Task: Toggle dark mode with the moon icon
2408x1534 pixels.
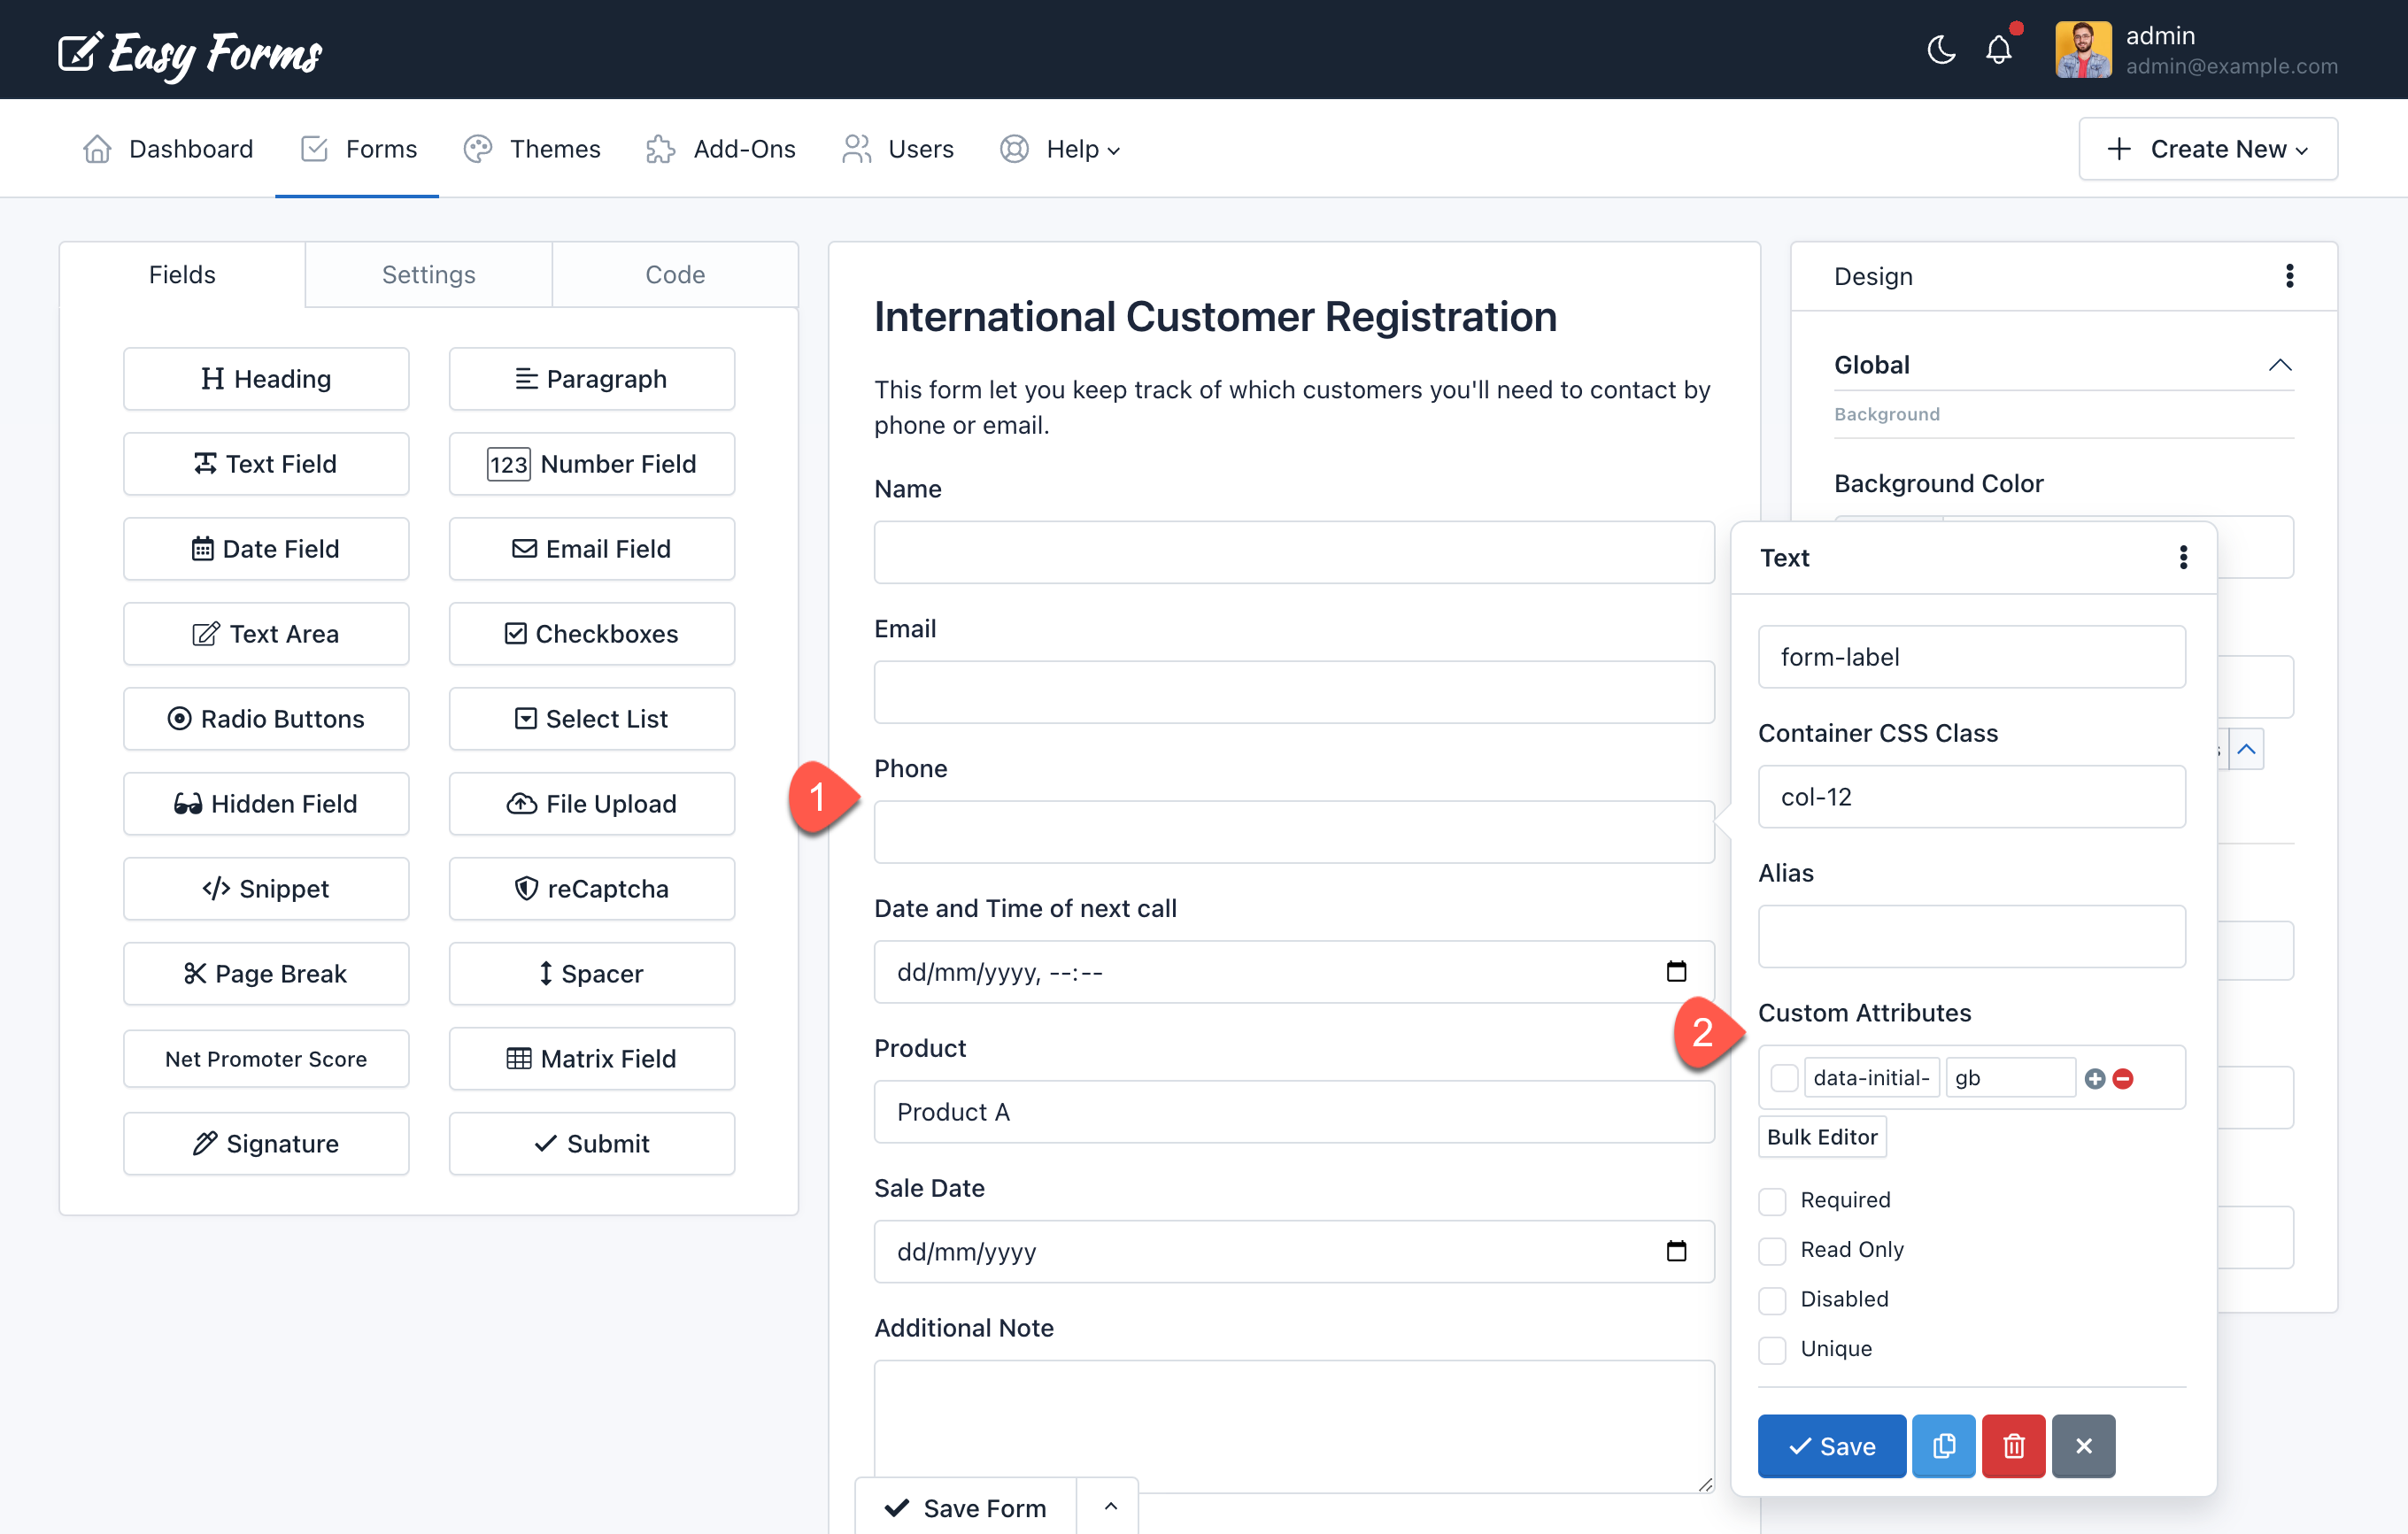Action: 1941,49
